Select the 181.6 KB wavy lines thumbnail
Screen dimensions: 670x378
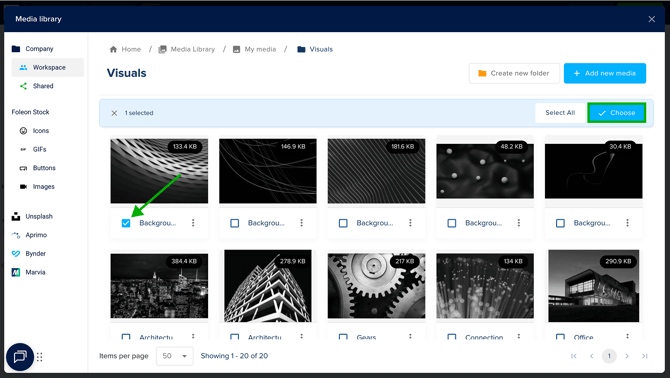pyautogui.click(x=376, y=171)
